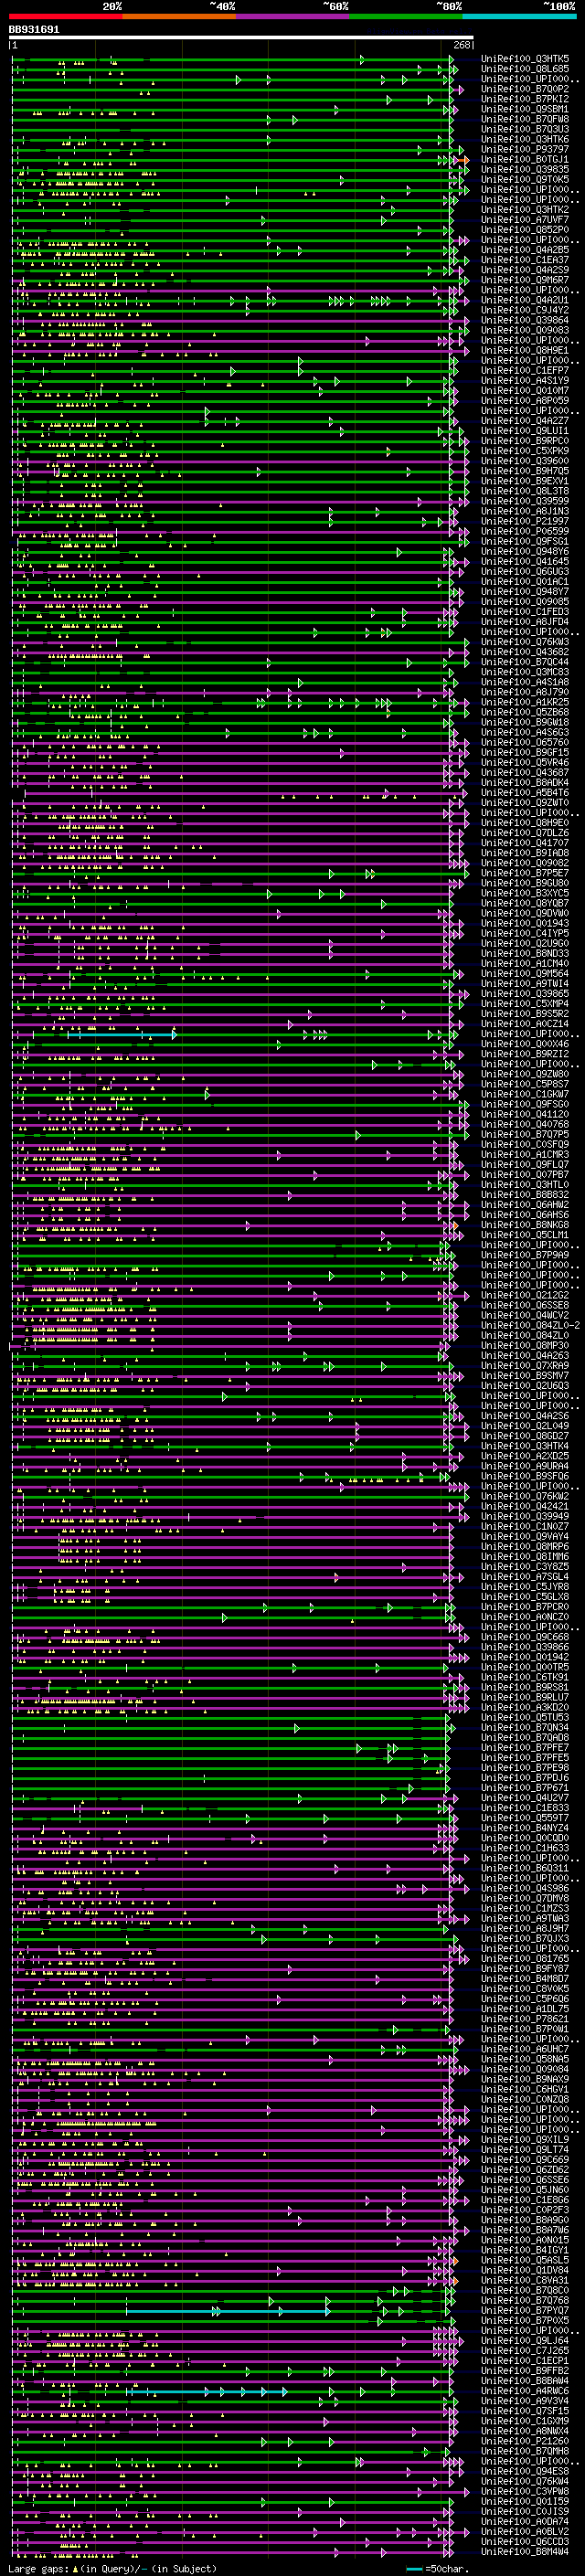Select hit label UniRef100_Q76KW3
The width and height of the screenshot is (585, 2576).
525,642
